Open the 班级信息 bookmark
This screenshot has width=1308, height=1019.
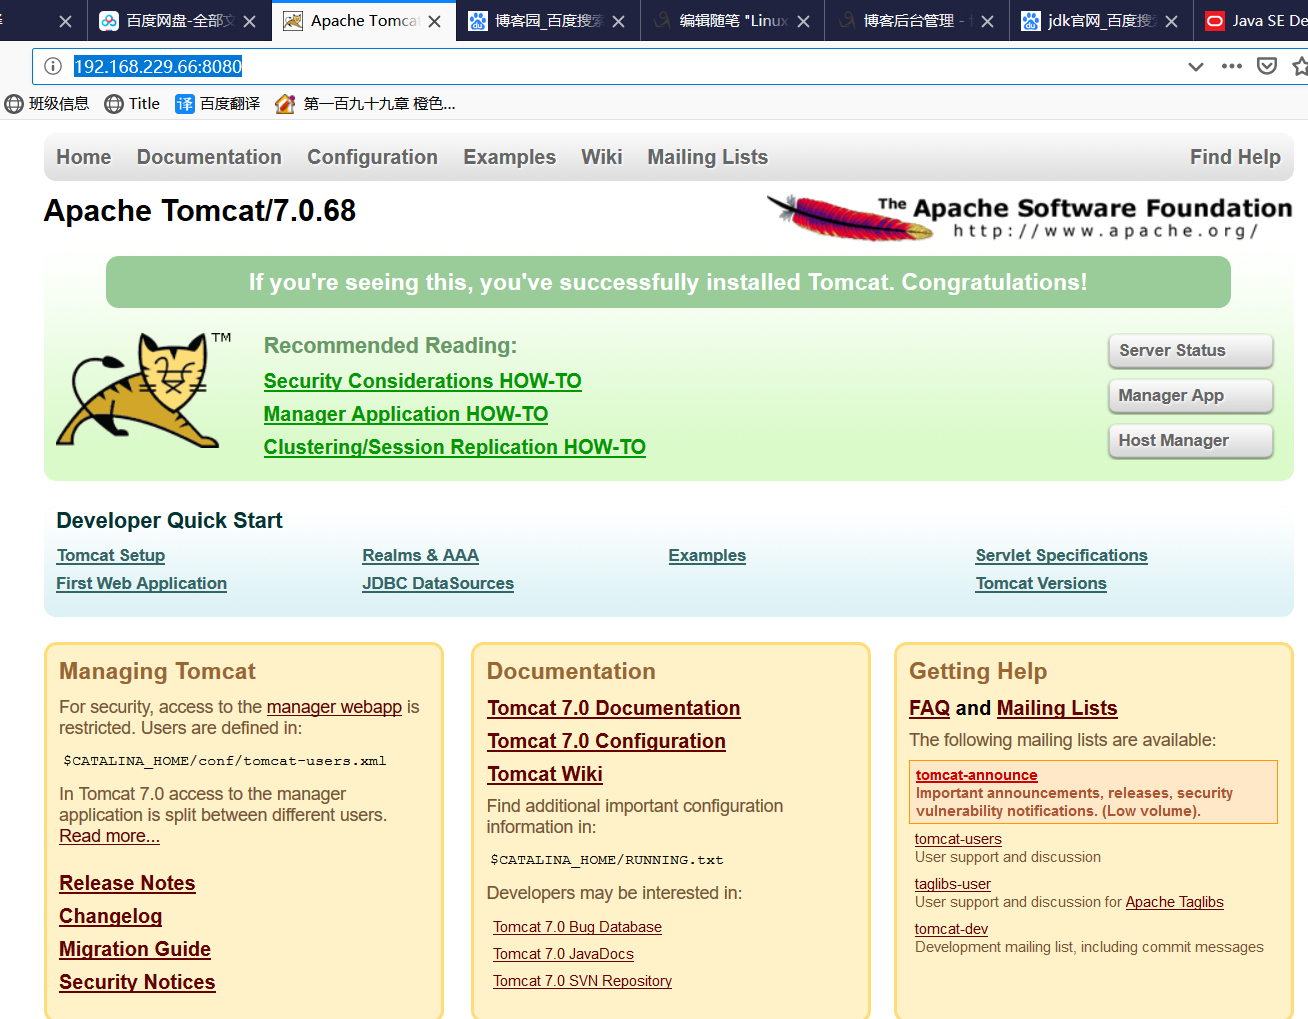[x=47, y=104]
